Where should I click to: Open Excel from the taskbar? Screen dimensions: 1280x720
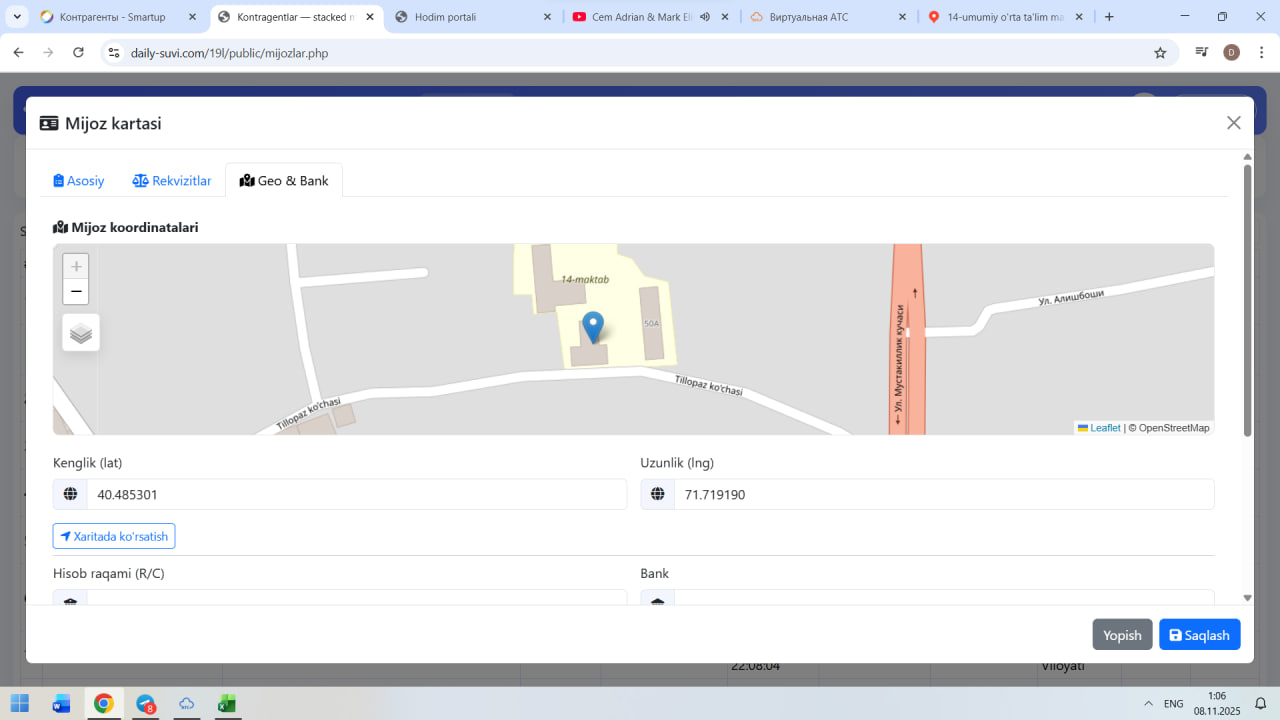(227, 703)
